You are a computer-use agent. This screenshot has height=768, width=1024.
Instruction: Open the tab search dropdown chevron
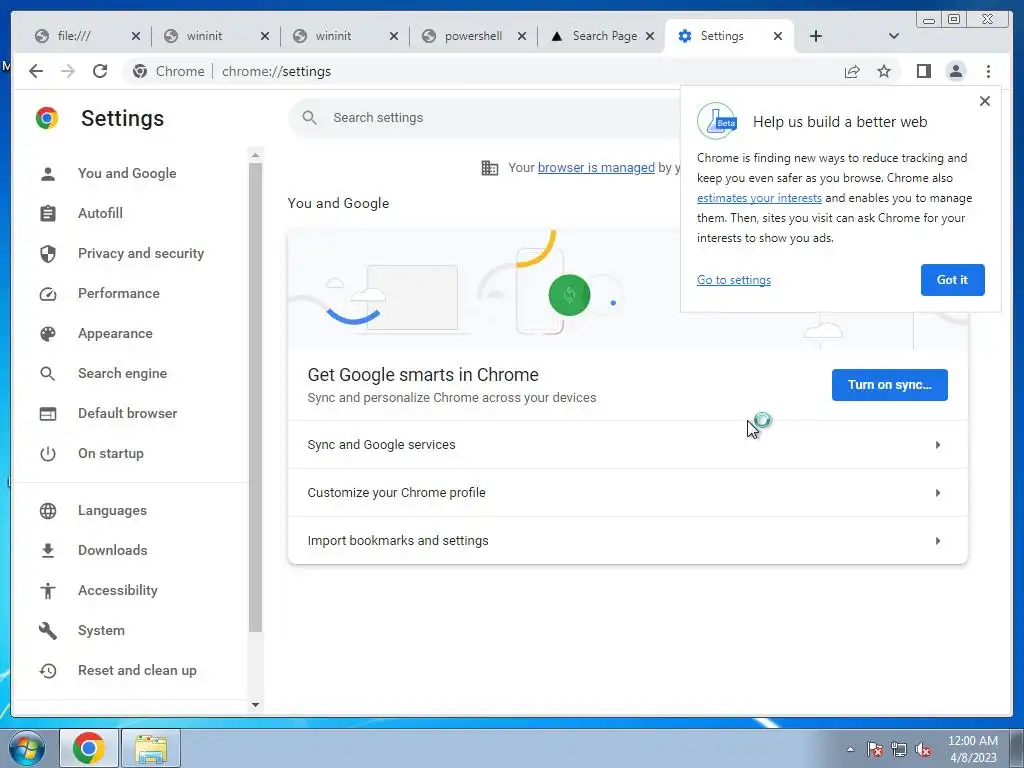[894, 36]
